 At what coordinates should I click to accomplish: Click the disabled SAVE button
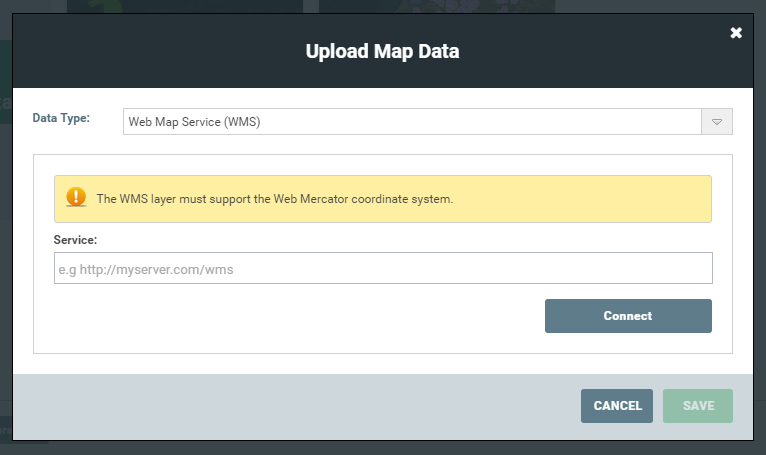tap(698, 406)
